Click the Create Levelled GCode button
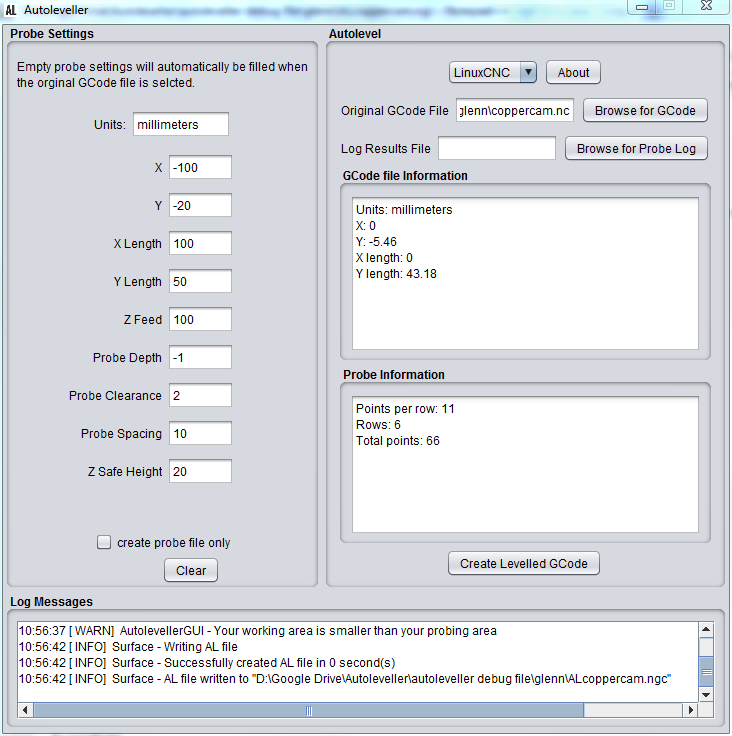732x736 pixels. point(524,564)
